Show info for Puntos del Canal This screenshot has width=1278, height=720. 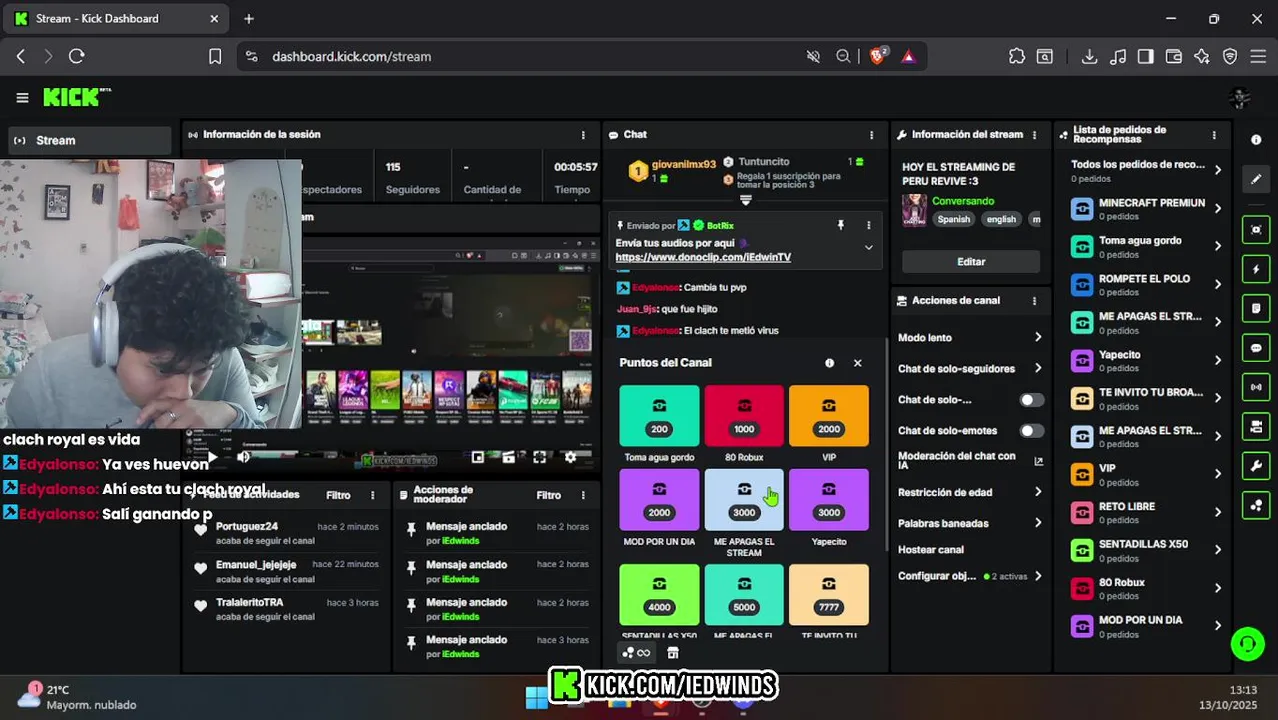[829, 363]
